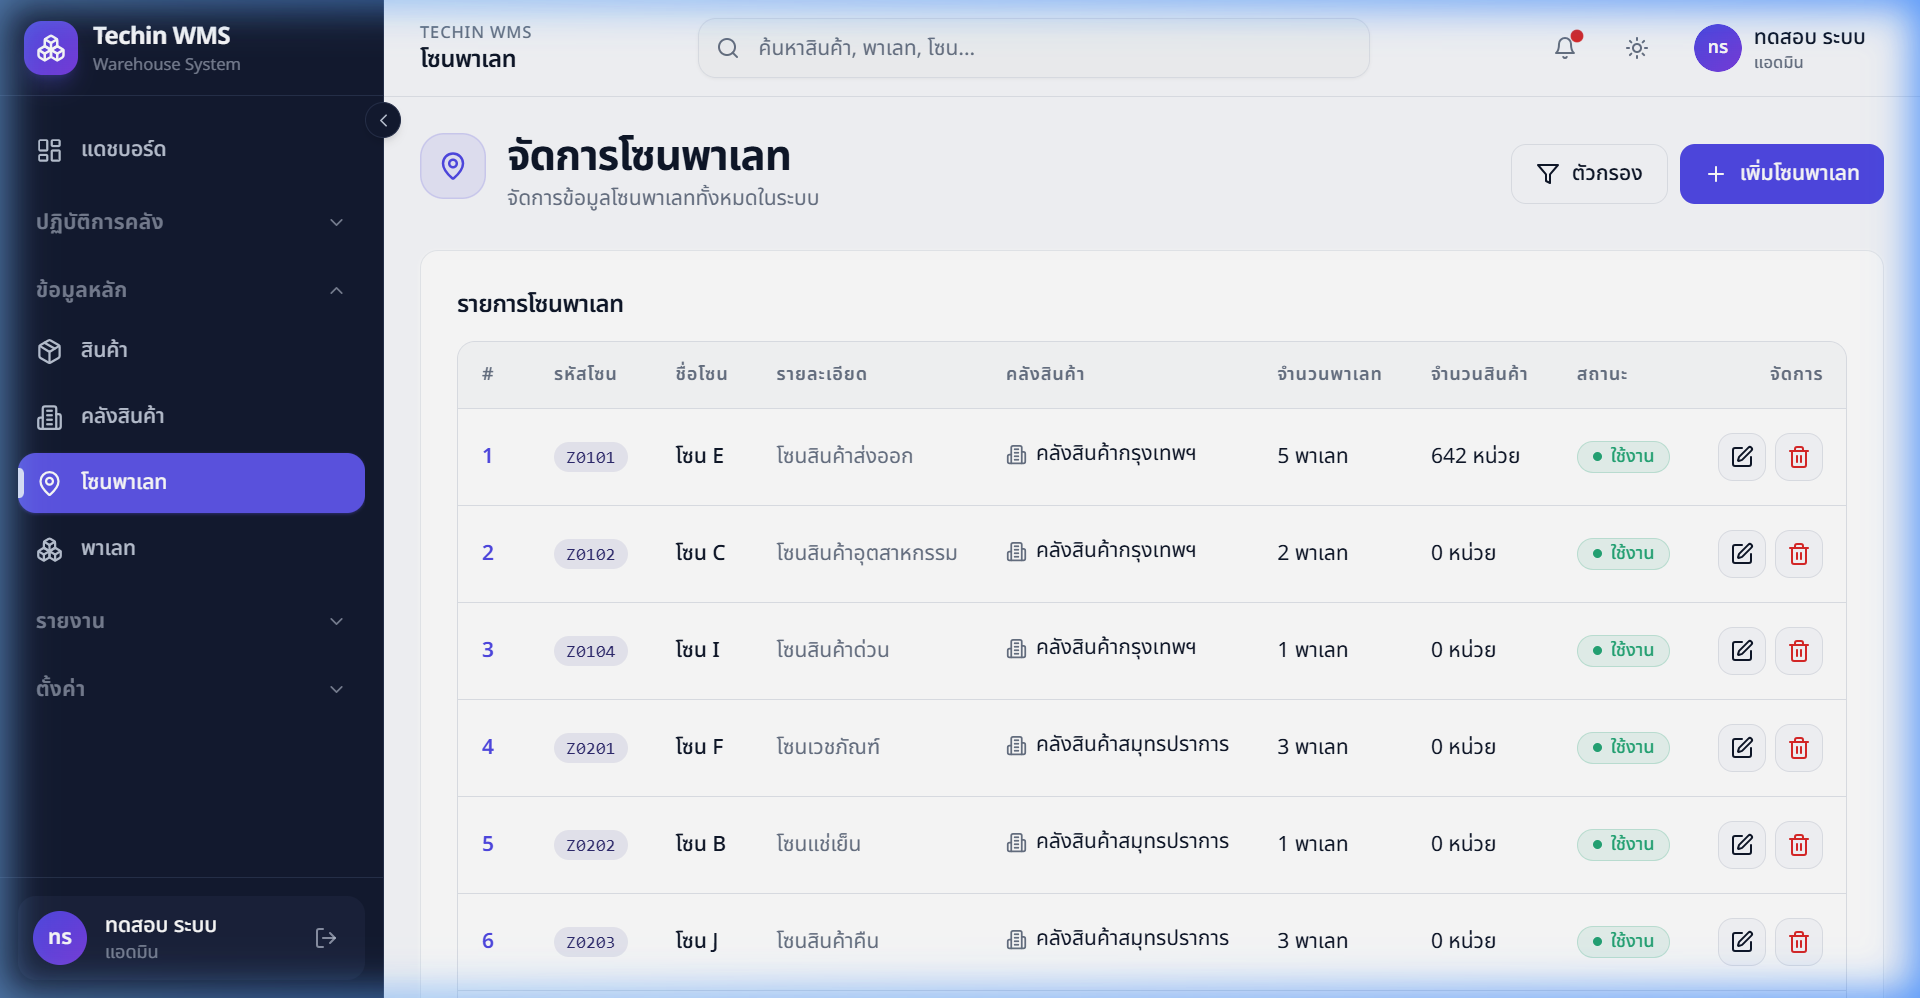Click ใช้งาน status badge of Z0202

(1623, 844)
